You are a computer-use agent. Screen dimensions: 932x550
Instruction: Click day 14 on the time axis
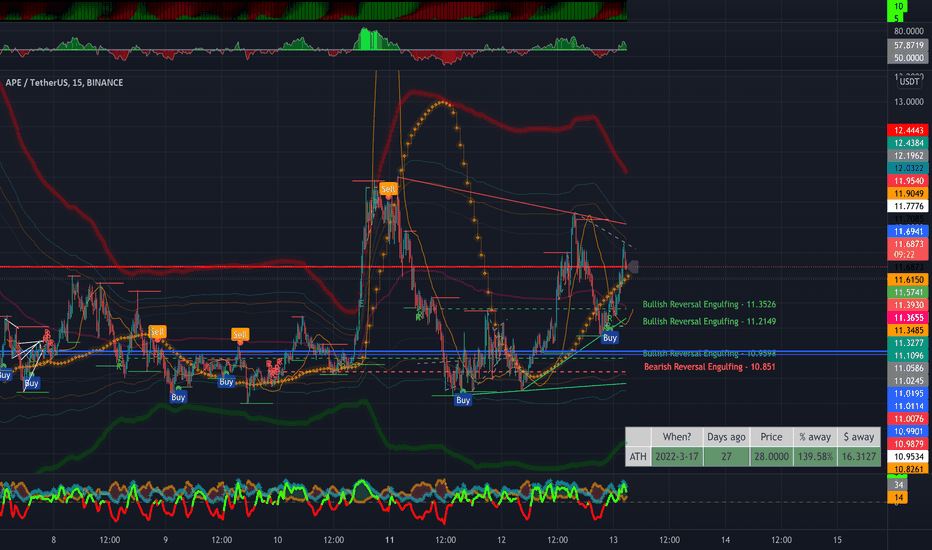coord(726,540)
